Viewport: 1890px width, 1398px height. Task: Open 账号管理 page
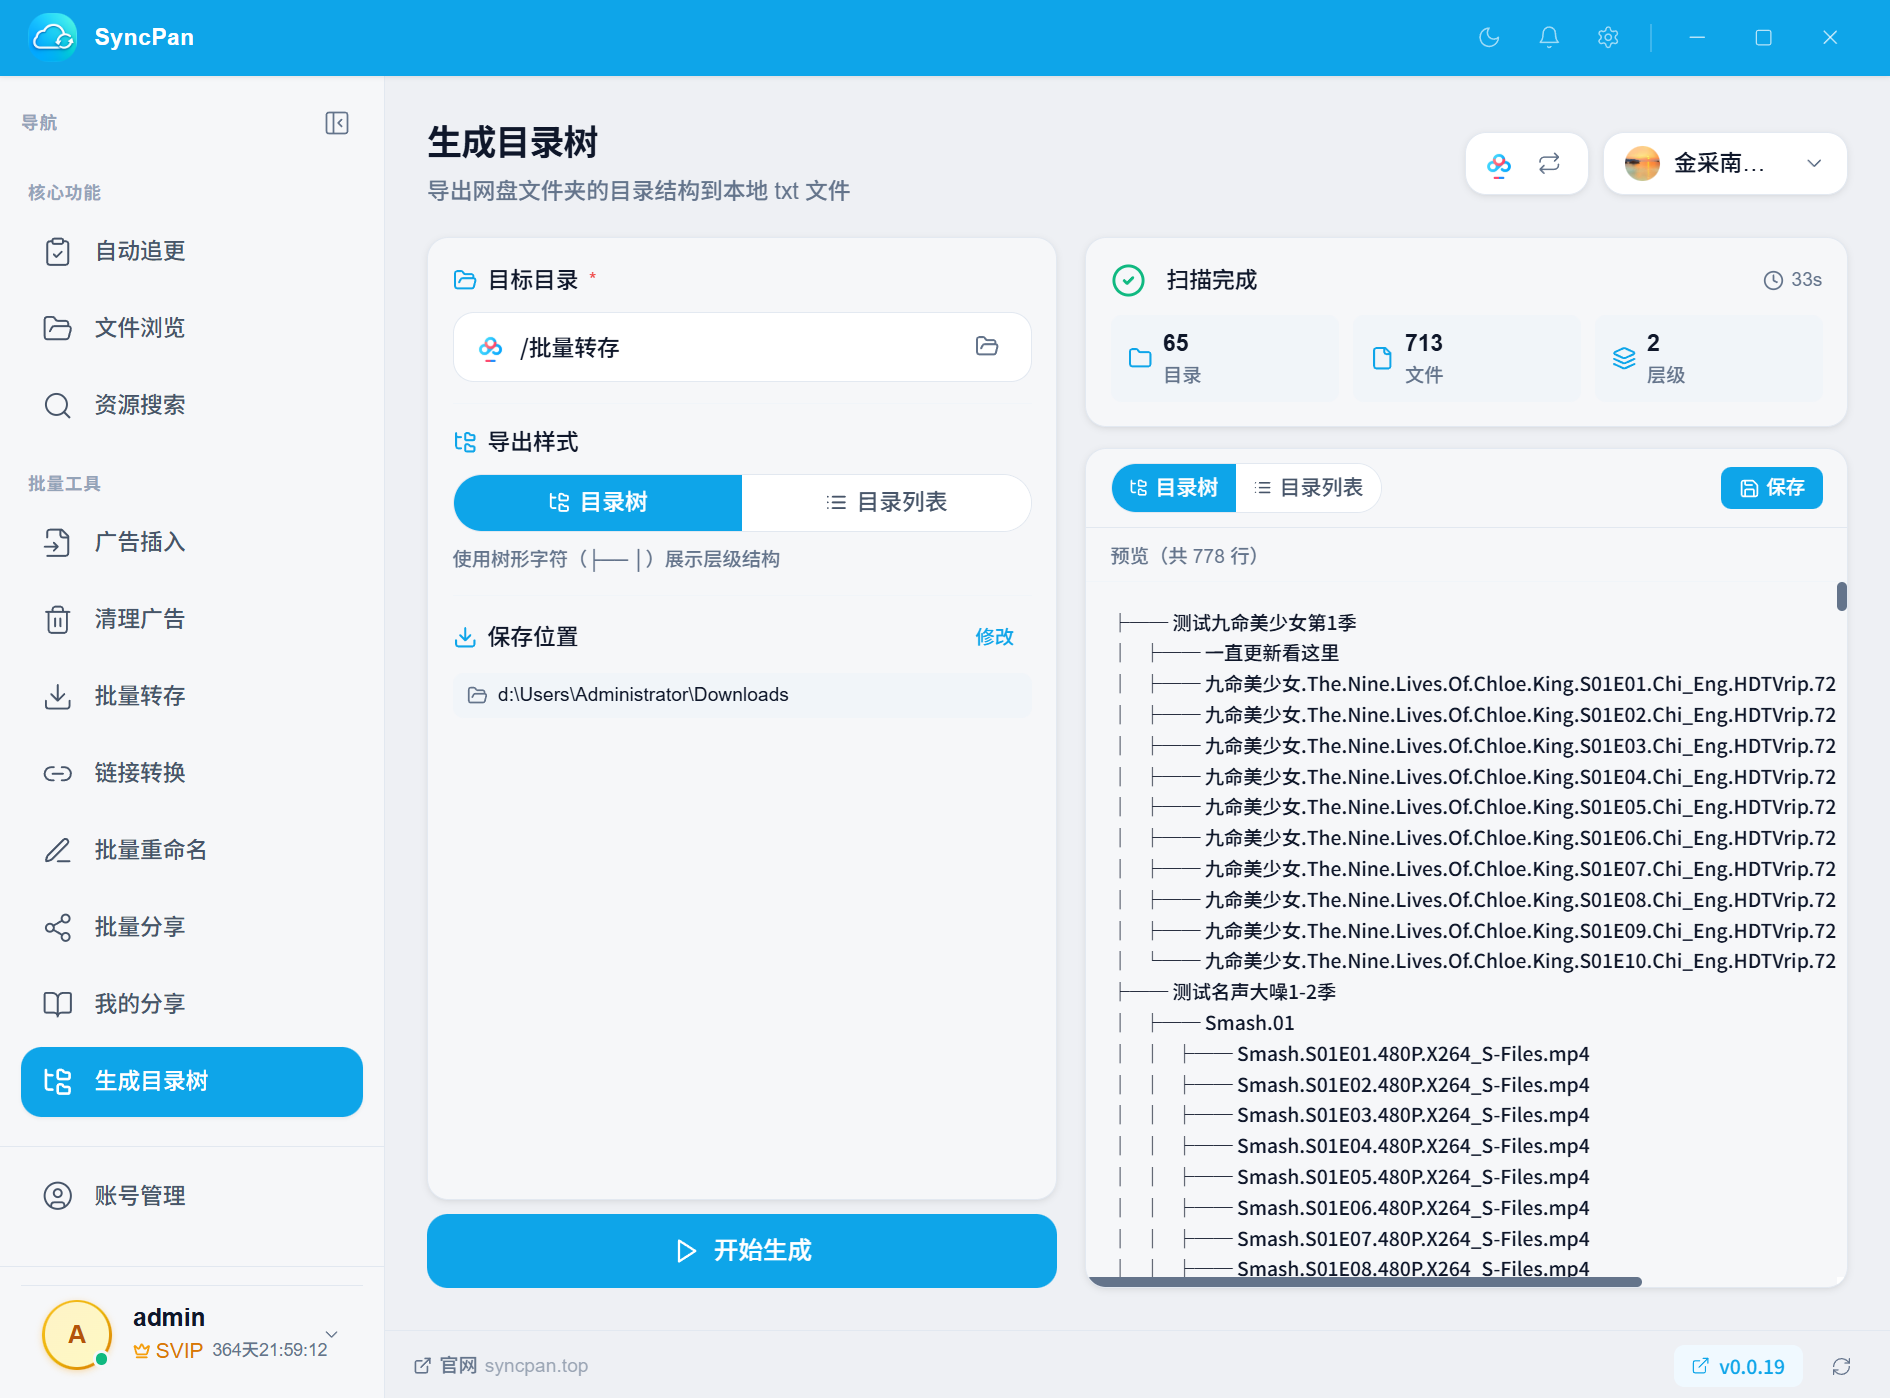pos(192,1196)
